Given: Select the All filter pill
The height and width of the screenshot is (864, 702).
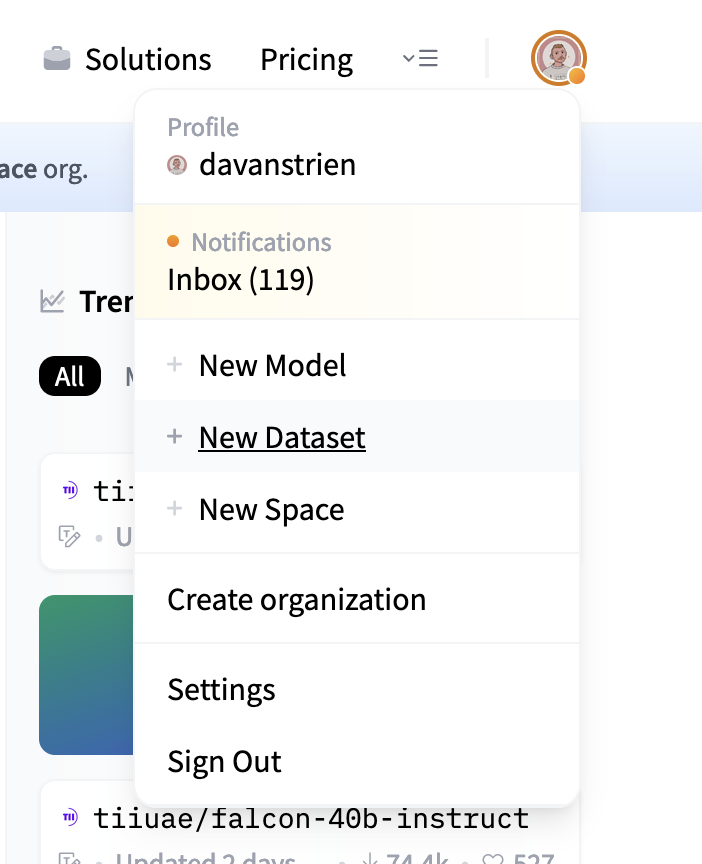Looking at the screenshot, I should click(x=69, y=376).
